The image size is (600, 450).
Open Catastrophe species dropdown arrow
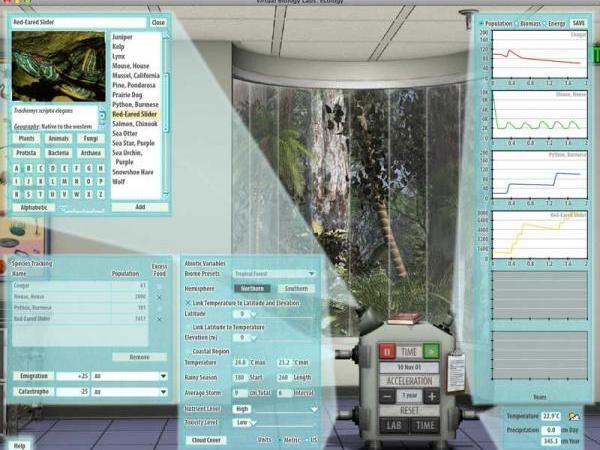(x=163, y=392)
